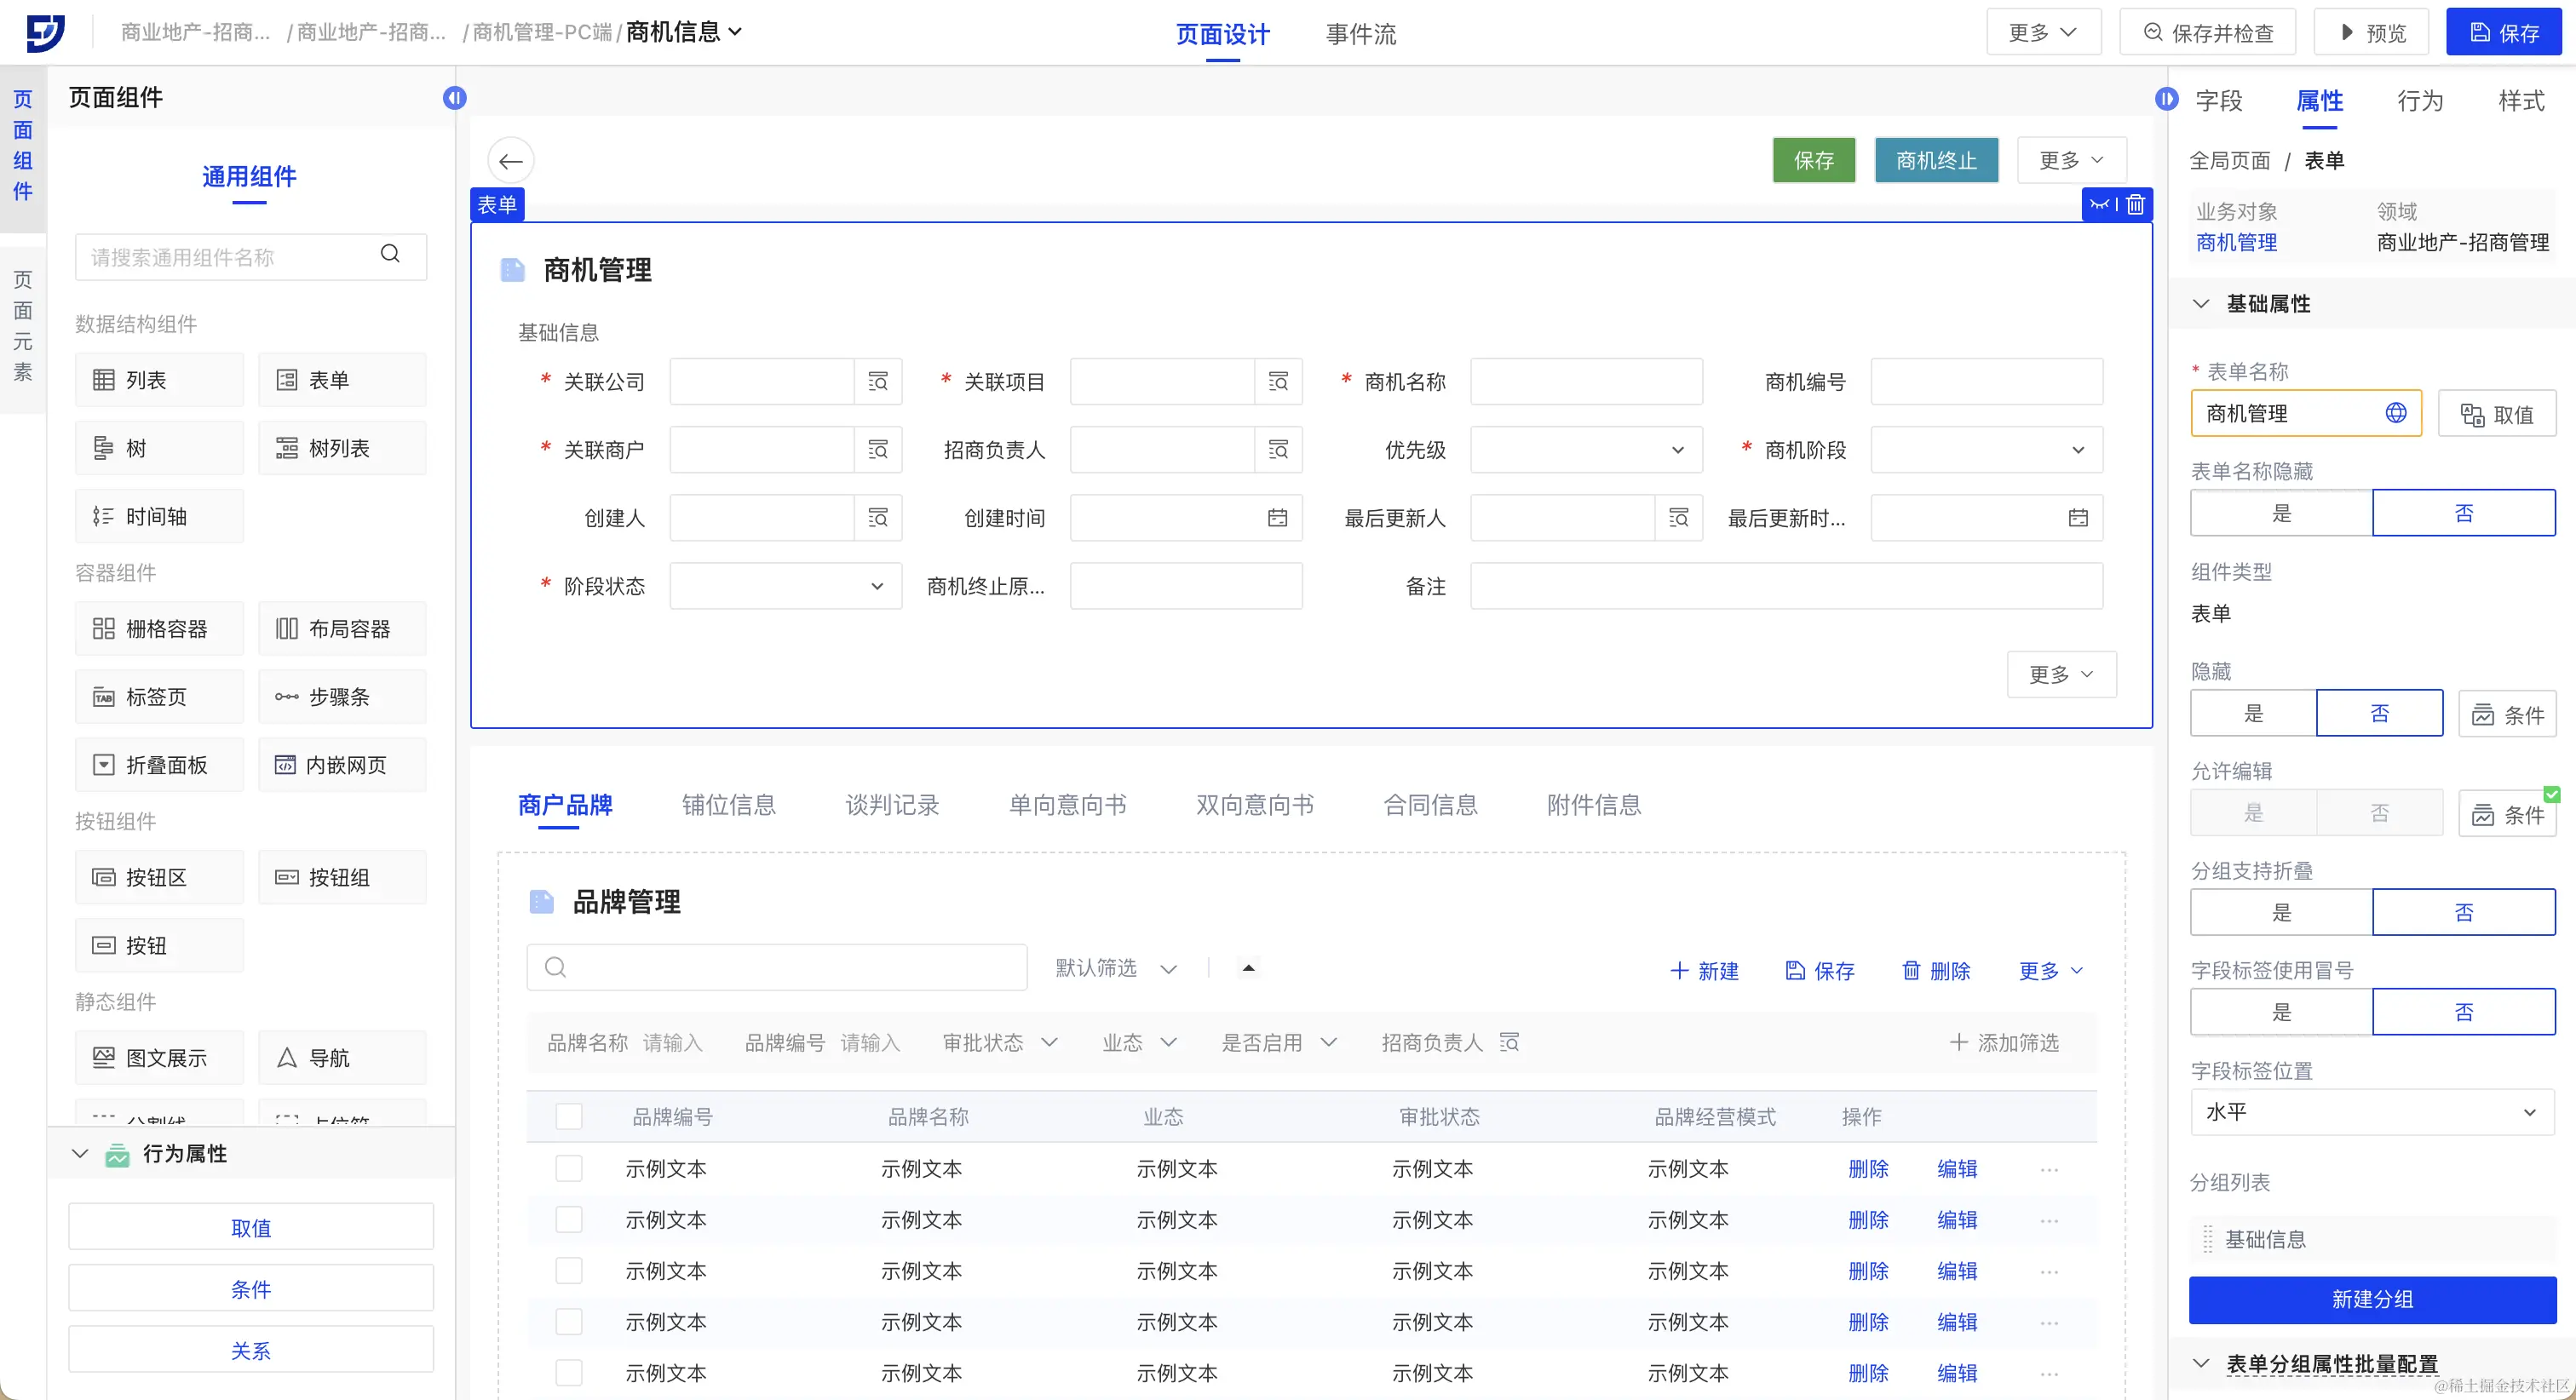Viewport: 2576px width, 1400px height.
Task: Click the trash icon on form toolbar
Action: click(x=2136, y=205)
